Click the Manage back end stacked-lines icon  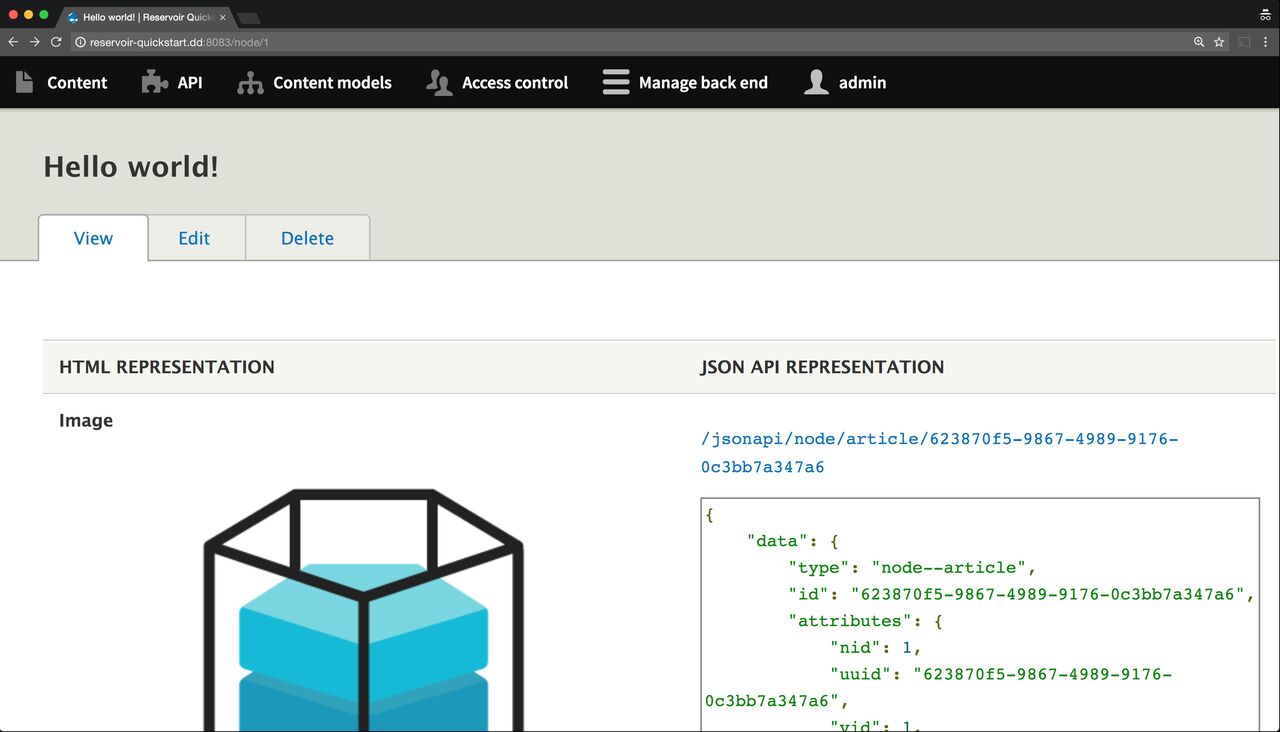coord(614,82)
